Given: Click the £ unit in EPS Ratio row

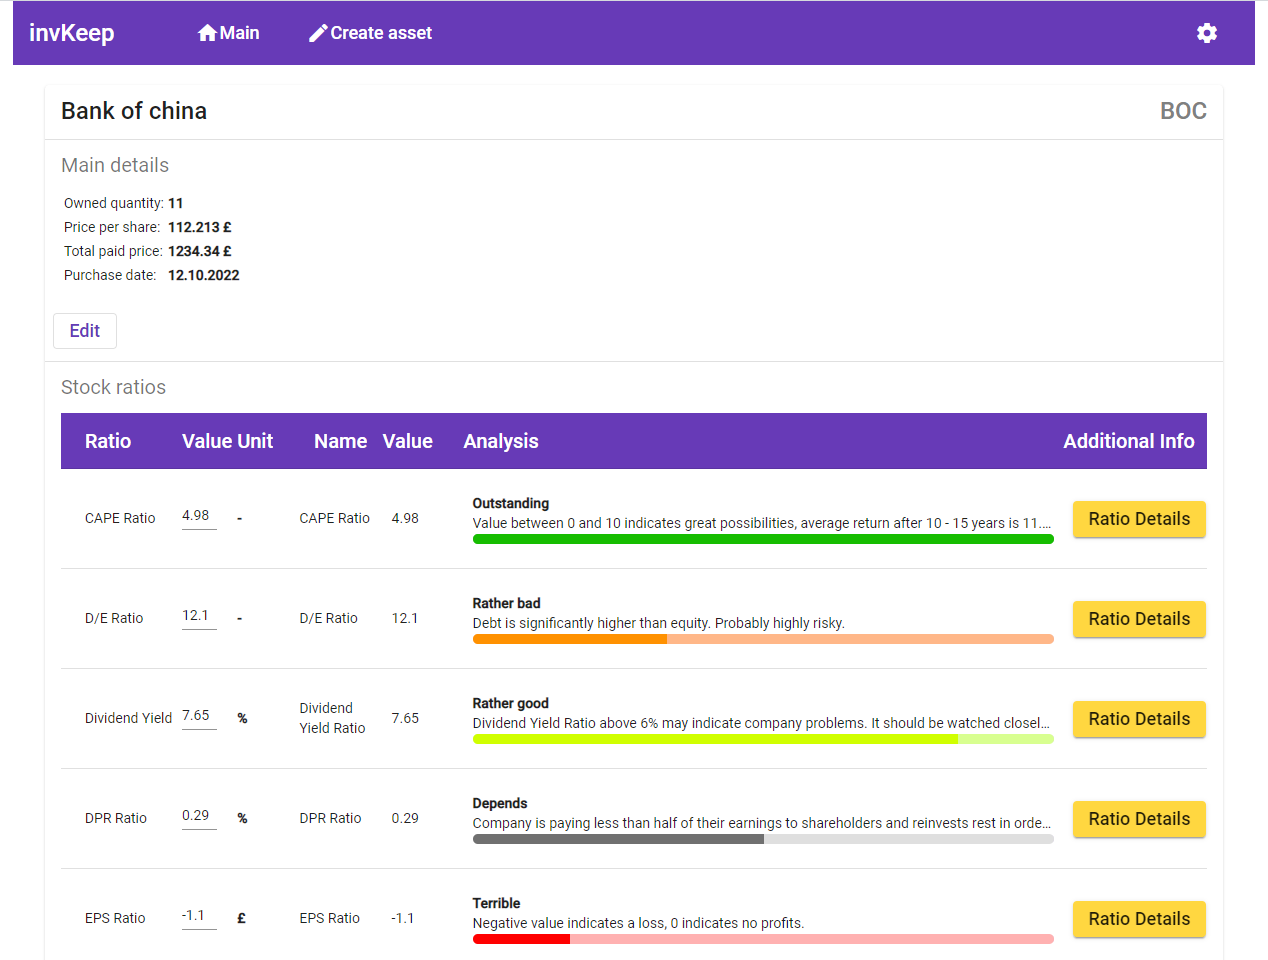Looking at the screenshot, I should [x=241, y=918].
